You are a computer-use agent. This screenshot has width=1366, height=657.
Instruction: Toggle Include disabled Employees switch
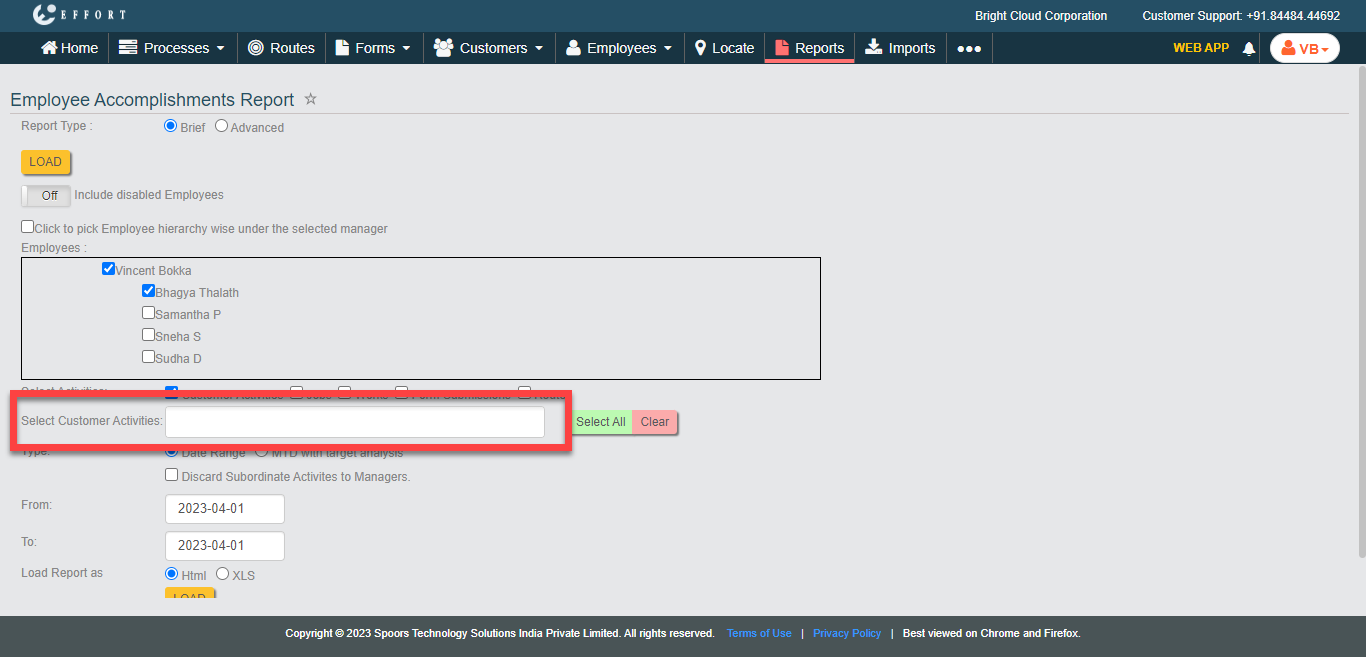46,195
